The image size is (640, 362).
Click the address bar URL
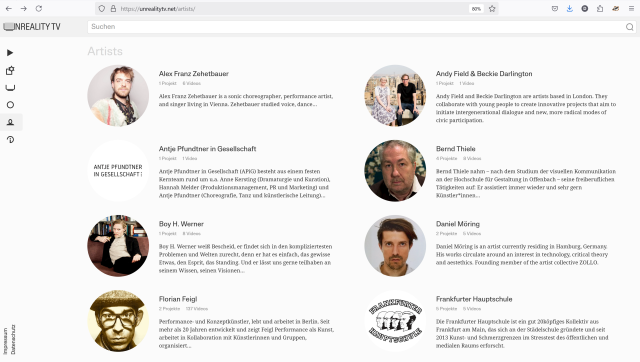click(x=158, y=9)
